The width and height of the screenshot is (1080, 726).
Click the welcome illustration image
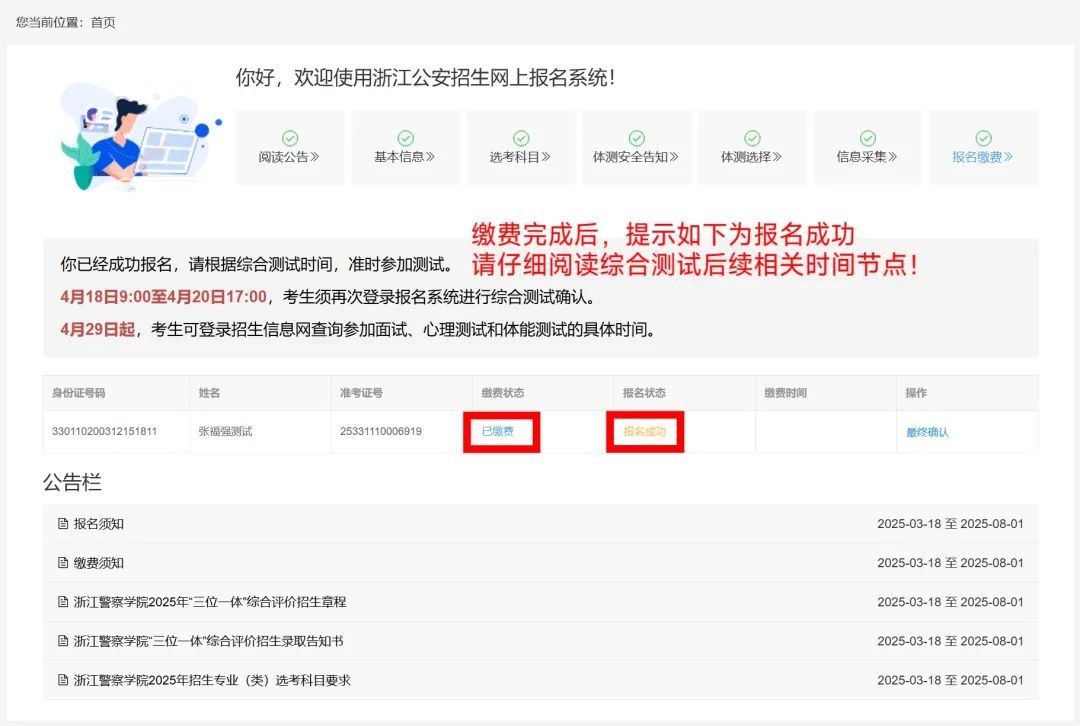(141, 136)
